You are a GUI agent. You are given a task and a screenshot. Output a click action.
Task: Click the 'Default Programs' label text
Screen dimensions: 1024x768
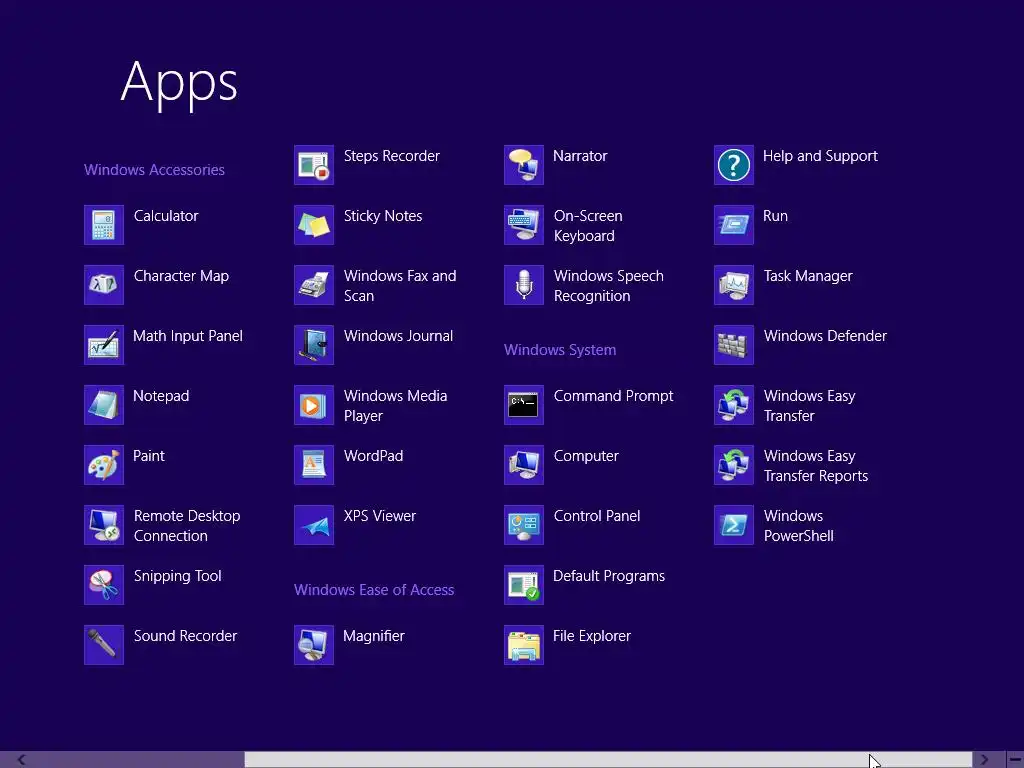point(609,577)
